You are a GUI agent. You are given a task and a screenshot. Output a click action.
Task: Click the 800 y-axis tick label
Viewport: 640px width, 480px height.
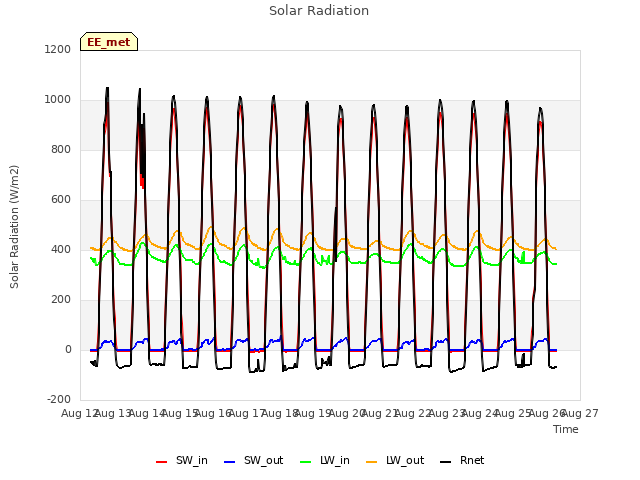[61, 149]
